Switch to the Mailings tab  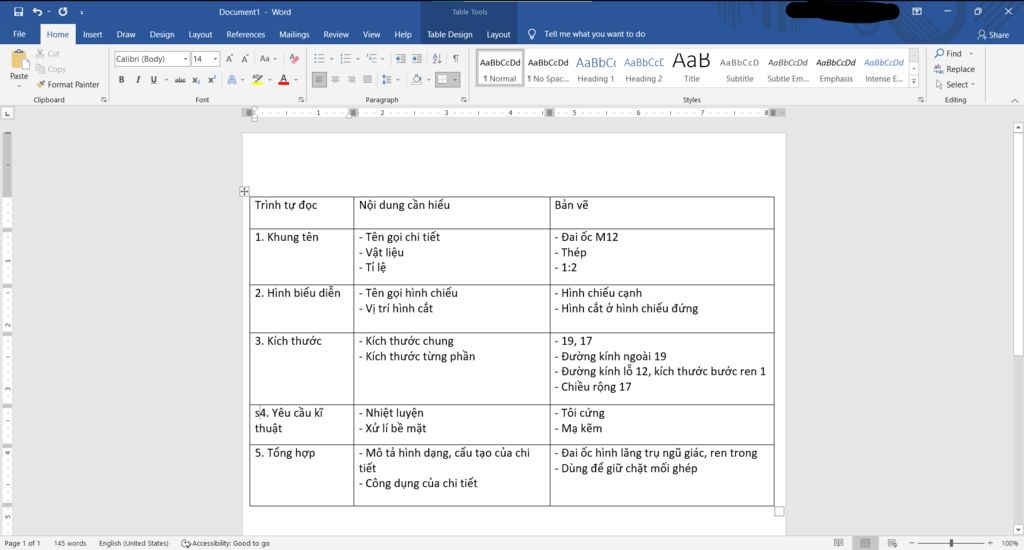pos(294,34)
